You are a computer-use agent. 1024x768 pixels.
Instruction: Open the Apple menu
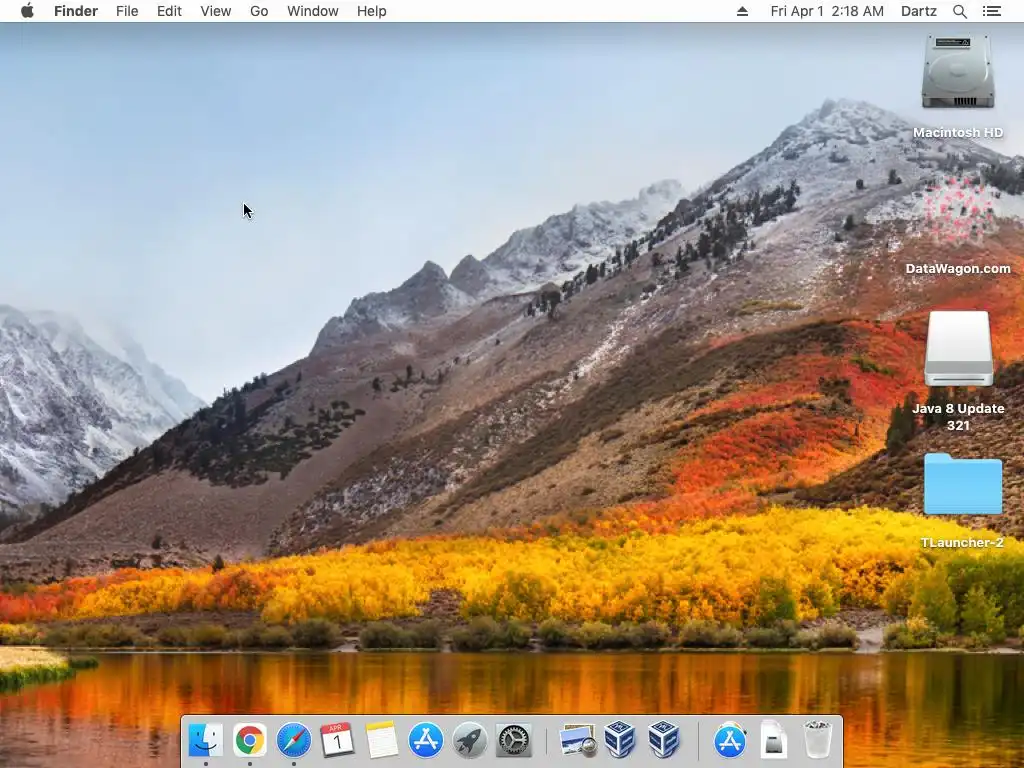[27, 11]
